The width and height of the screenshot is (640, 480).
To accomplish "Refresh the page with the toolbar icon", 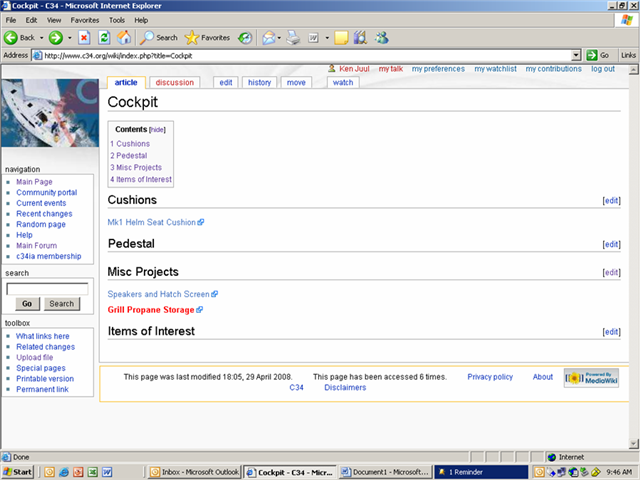I will 104,37.
